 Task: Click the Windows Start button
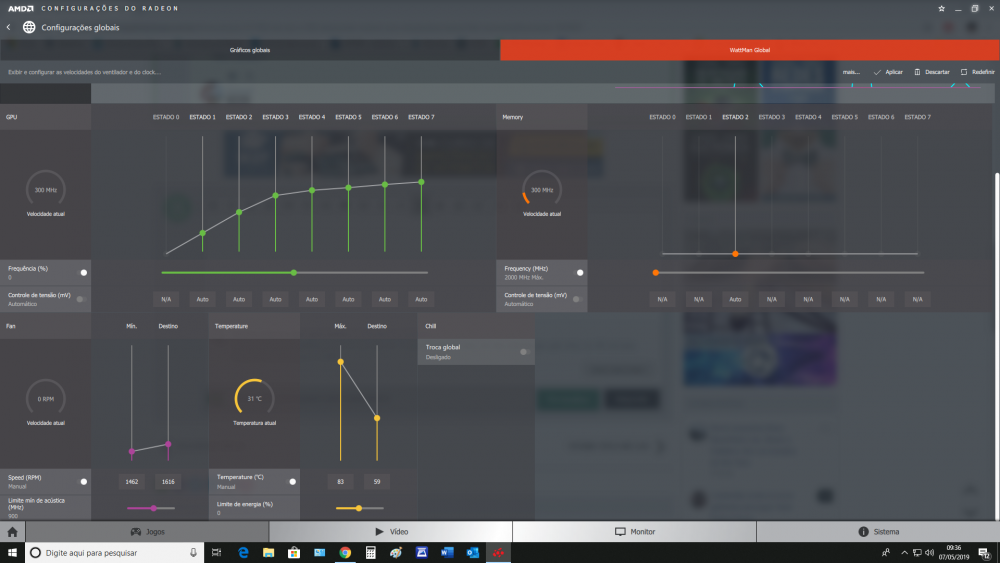click(11, 553)
